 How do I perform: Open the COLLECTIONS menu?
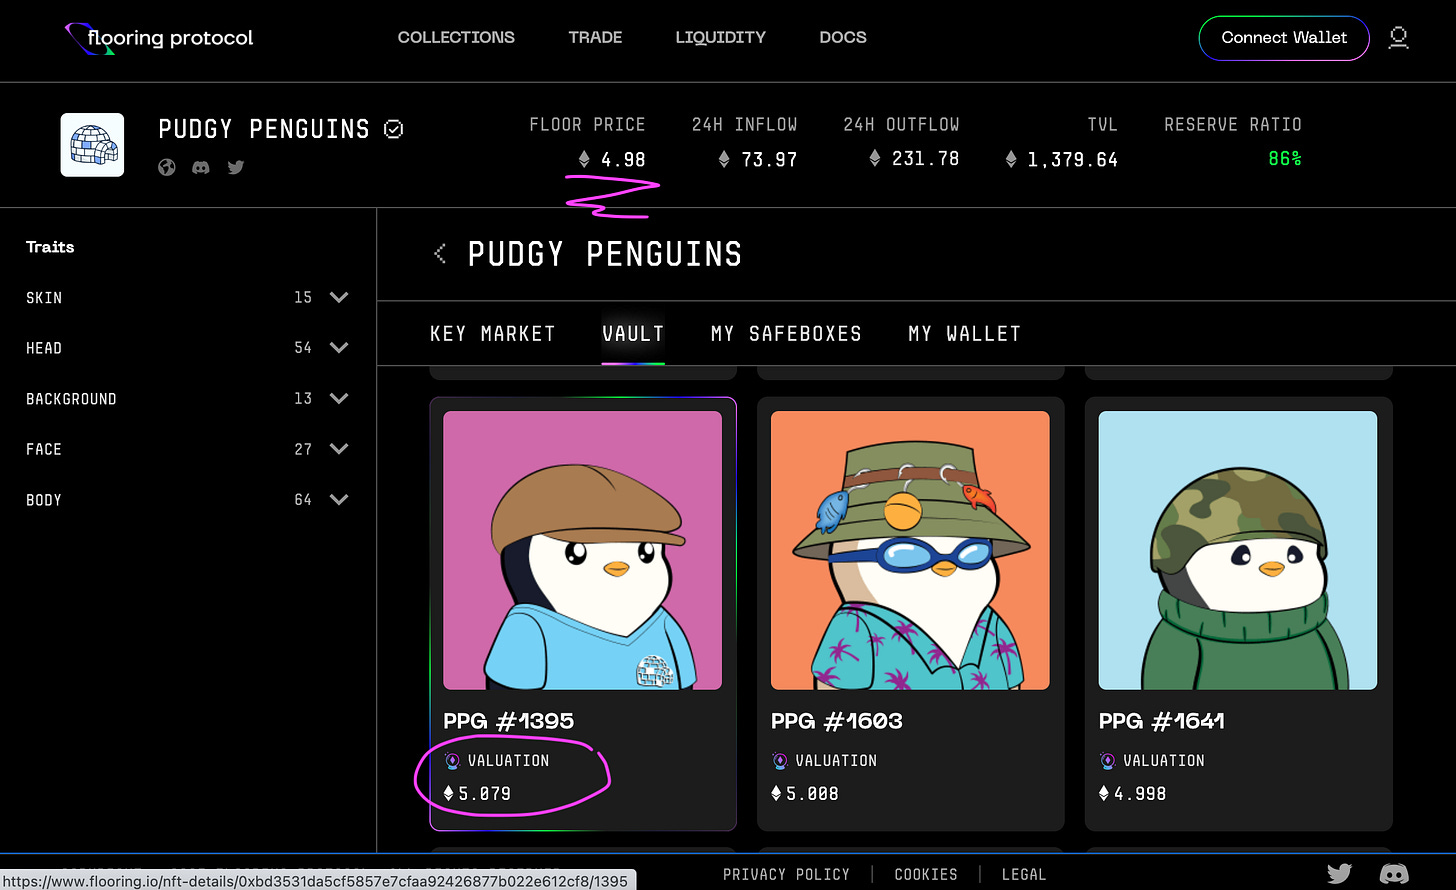pyautogui.click(x=456, y=37)
